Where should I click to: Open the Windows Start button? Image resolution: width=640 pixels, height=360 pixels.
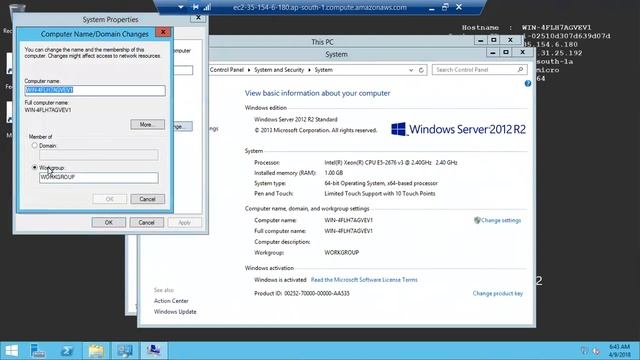click(11, 351)
